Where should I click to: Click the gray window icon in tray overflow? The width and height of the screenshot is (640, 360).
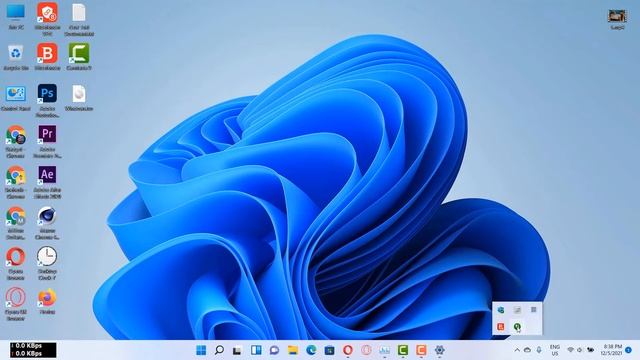pyautogui.click(x=517, y=310)
